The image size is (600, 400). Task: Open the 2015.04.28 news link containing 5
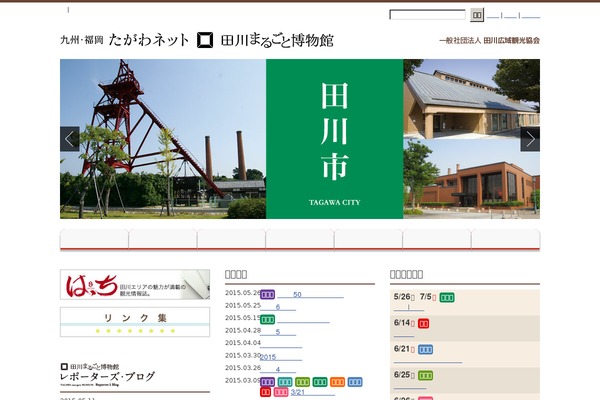pos(278,332)
